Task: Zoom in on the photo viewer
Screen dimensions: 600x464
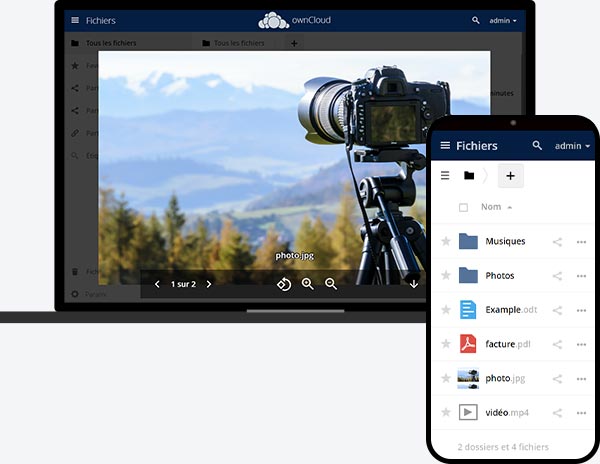Action: click(x=308, y=284)
